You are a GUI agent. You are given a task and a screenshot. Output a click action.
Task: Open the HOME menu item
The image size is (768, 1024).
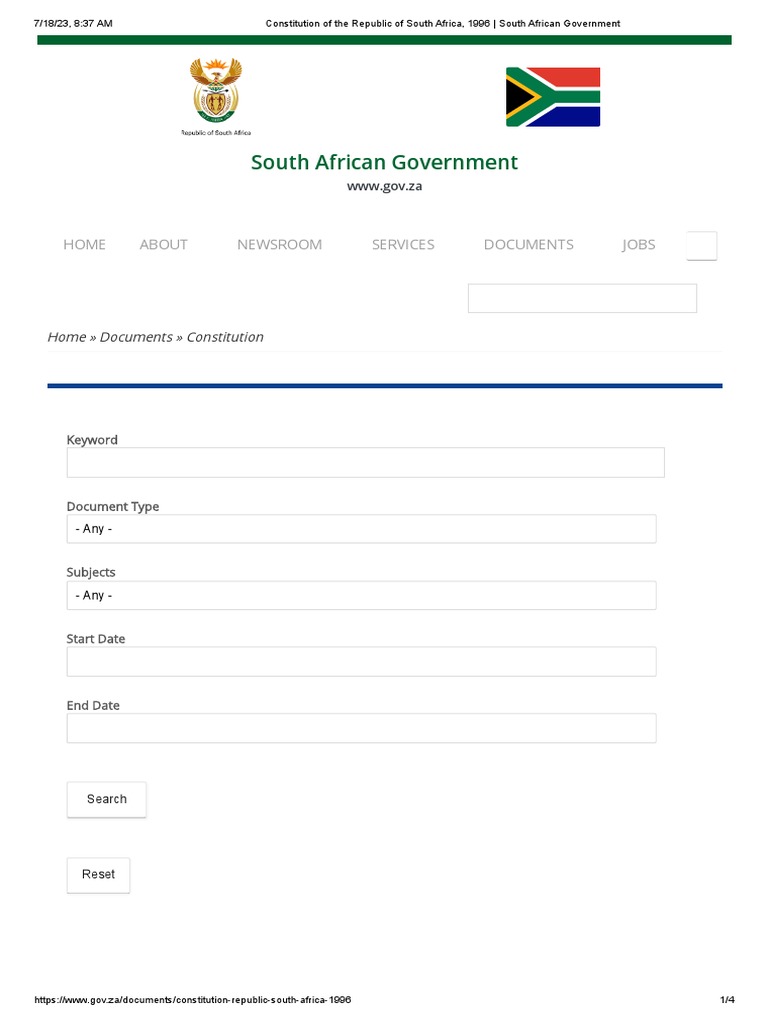pos(84,244)
